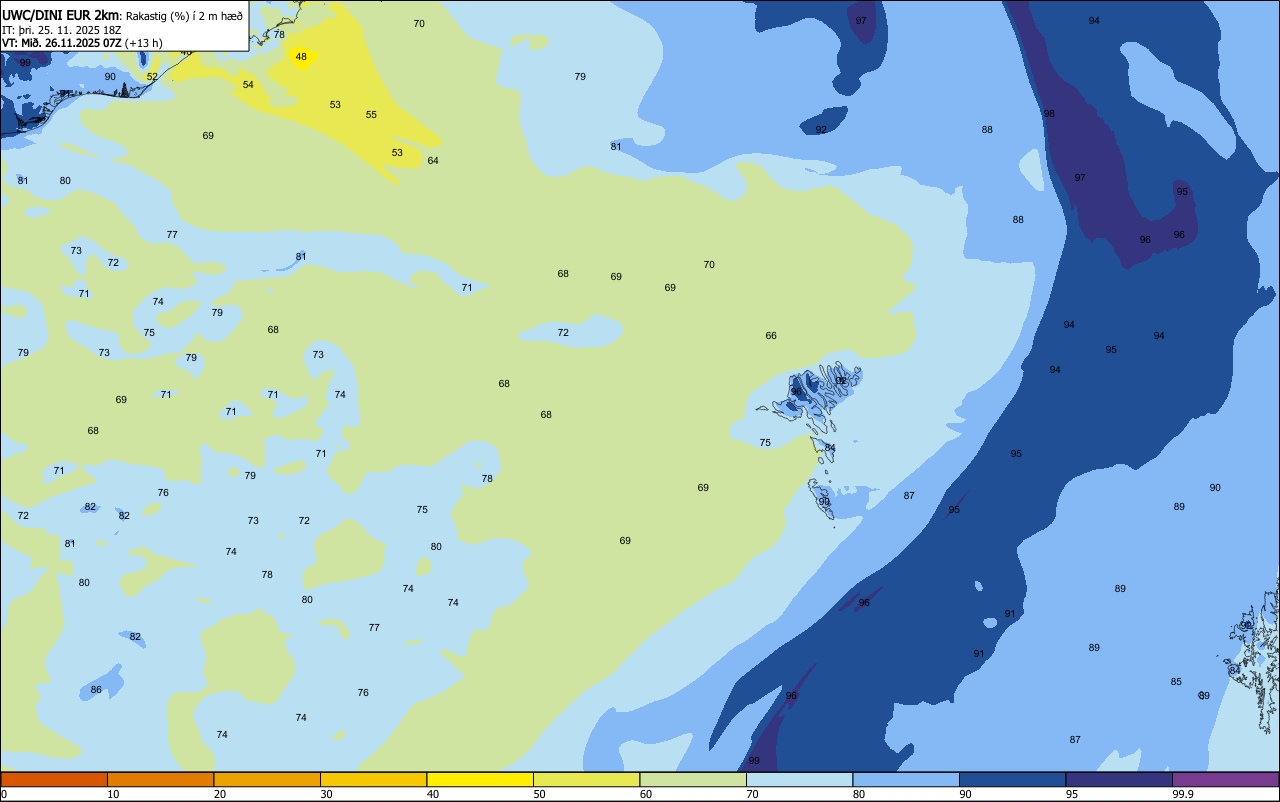Click the humidity value 86 on the map
This screenshot has height=802, width=1280.
(96, 690)
